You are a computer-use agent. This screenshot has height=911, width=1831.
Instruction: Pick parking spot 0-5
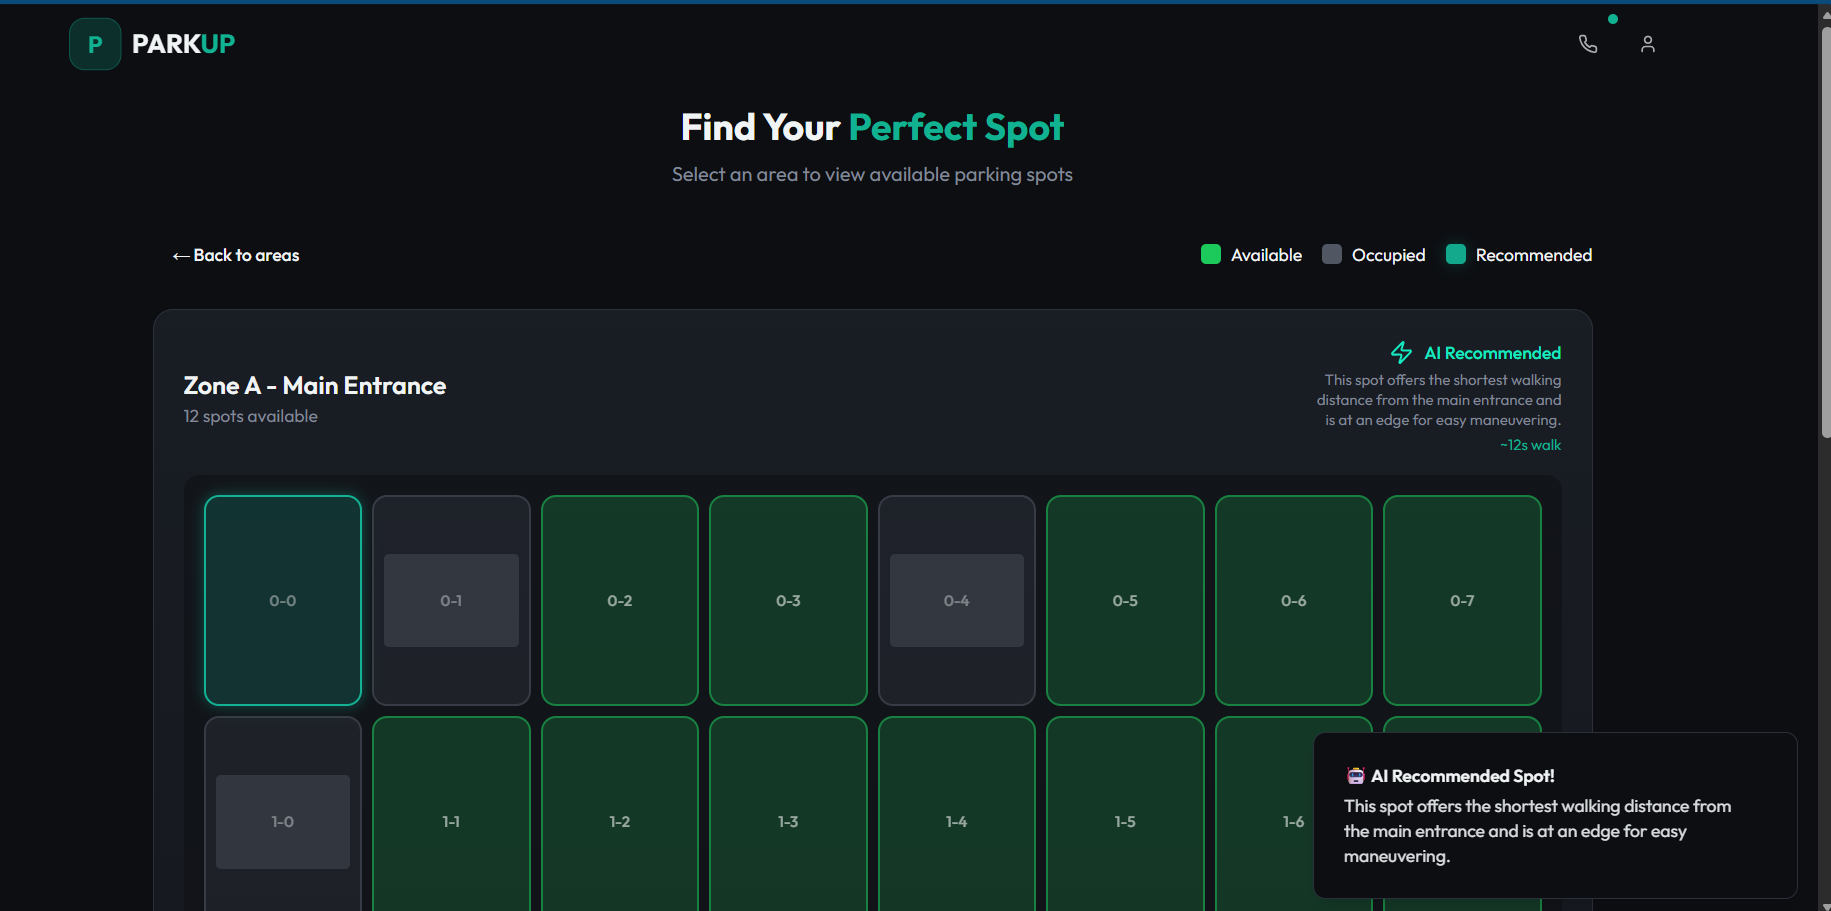point(1125,600)
